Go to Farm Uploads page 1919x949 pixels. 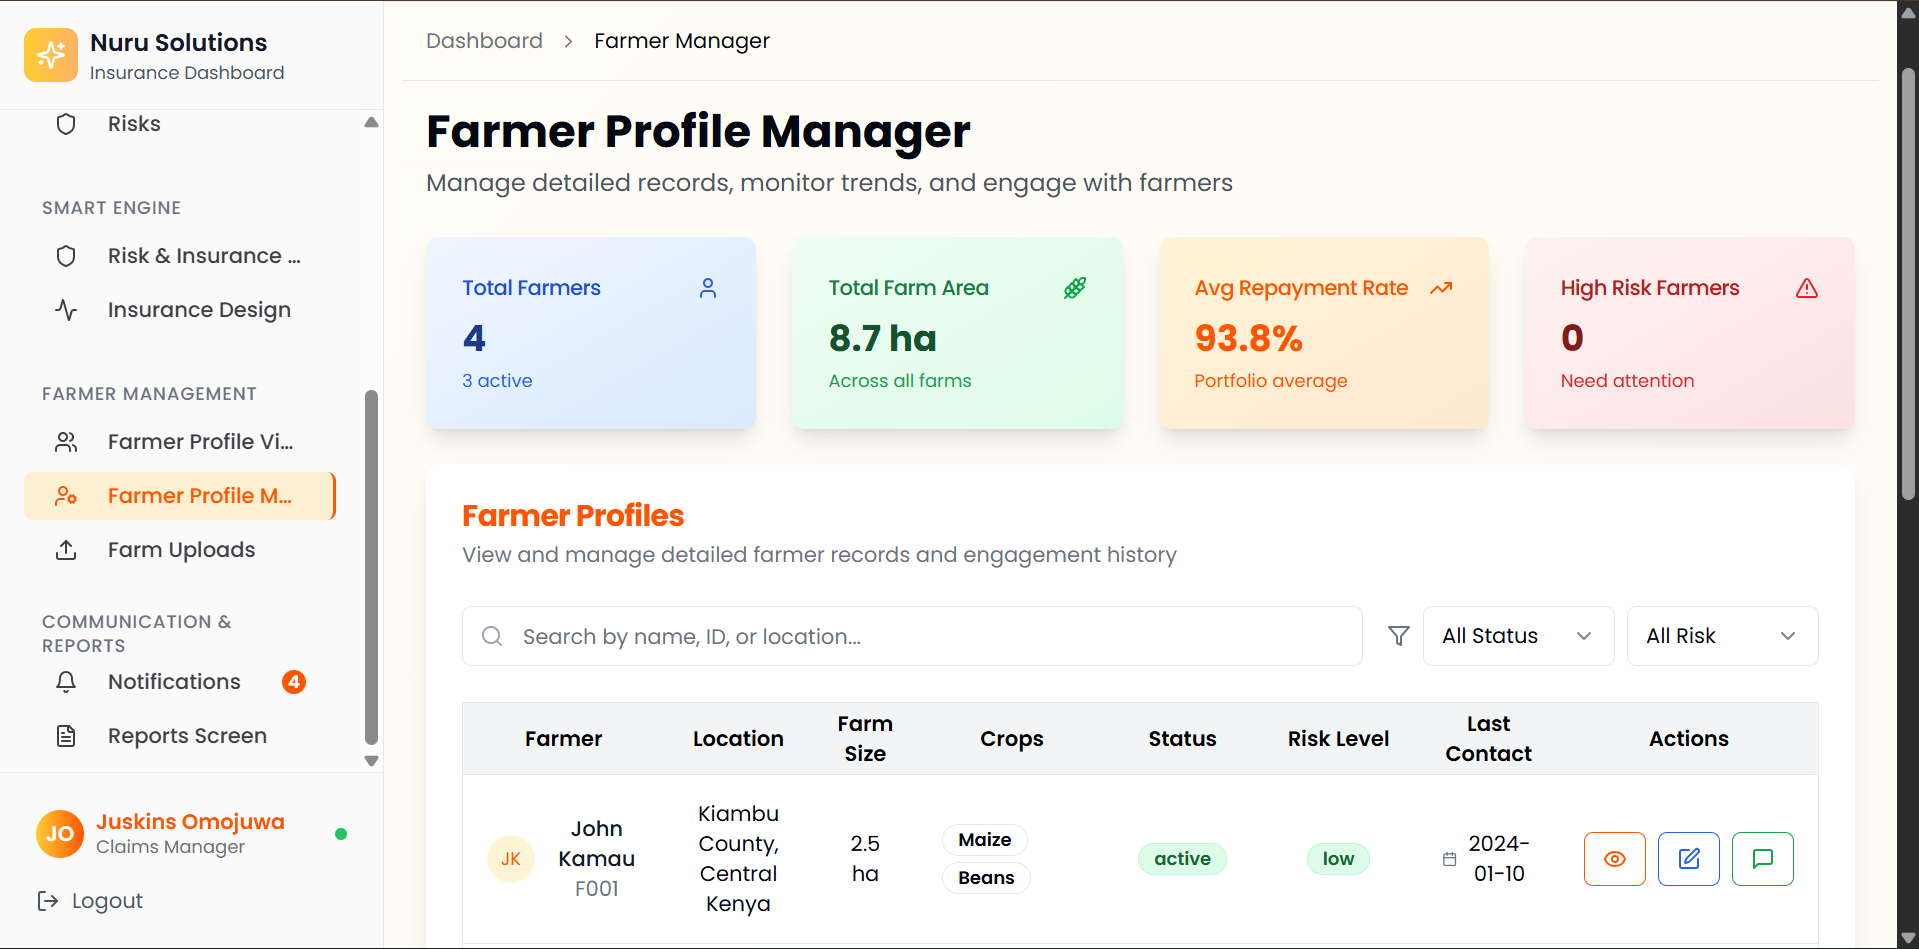tap(180, 550)
